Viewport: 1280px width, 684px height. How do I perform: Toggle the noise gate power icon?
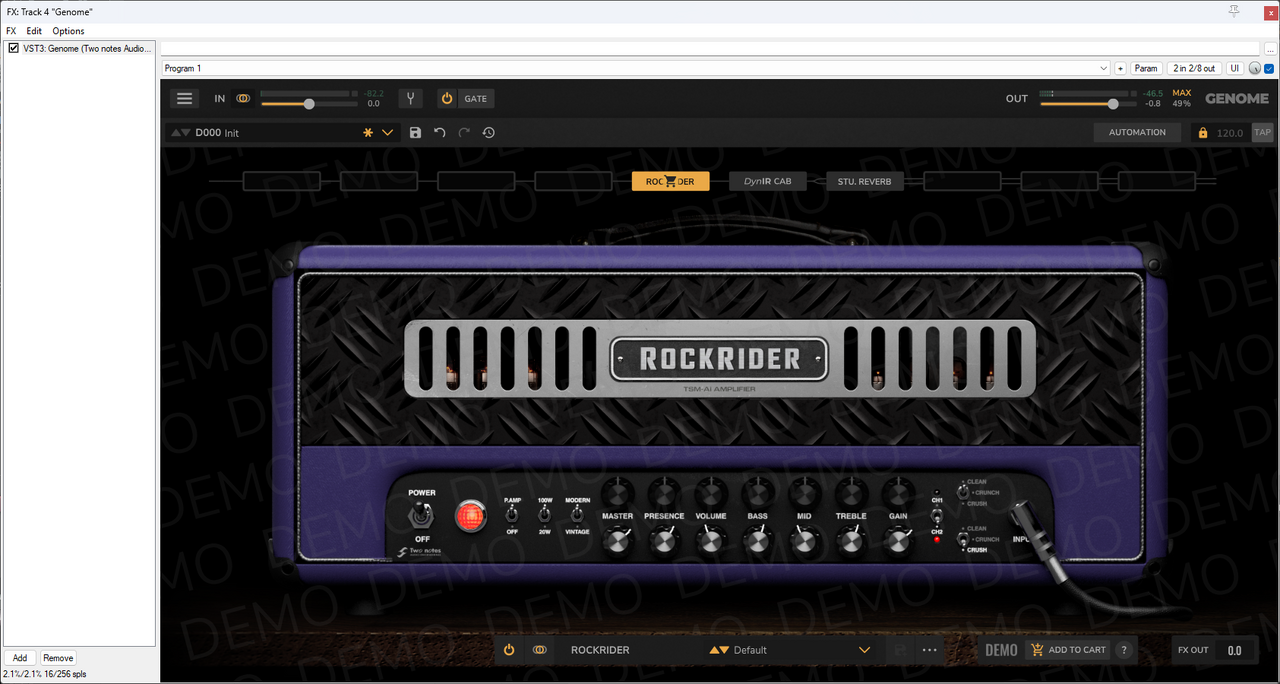[447, 99]
